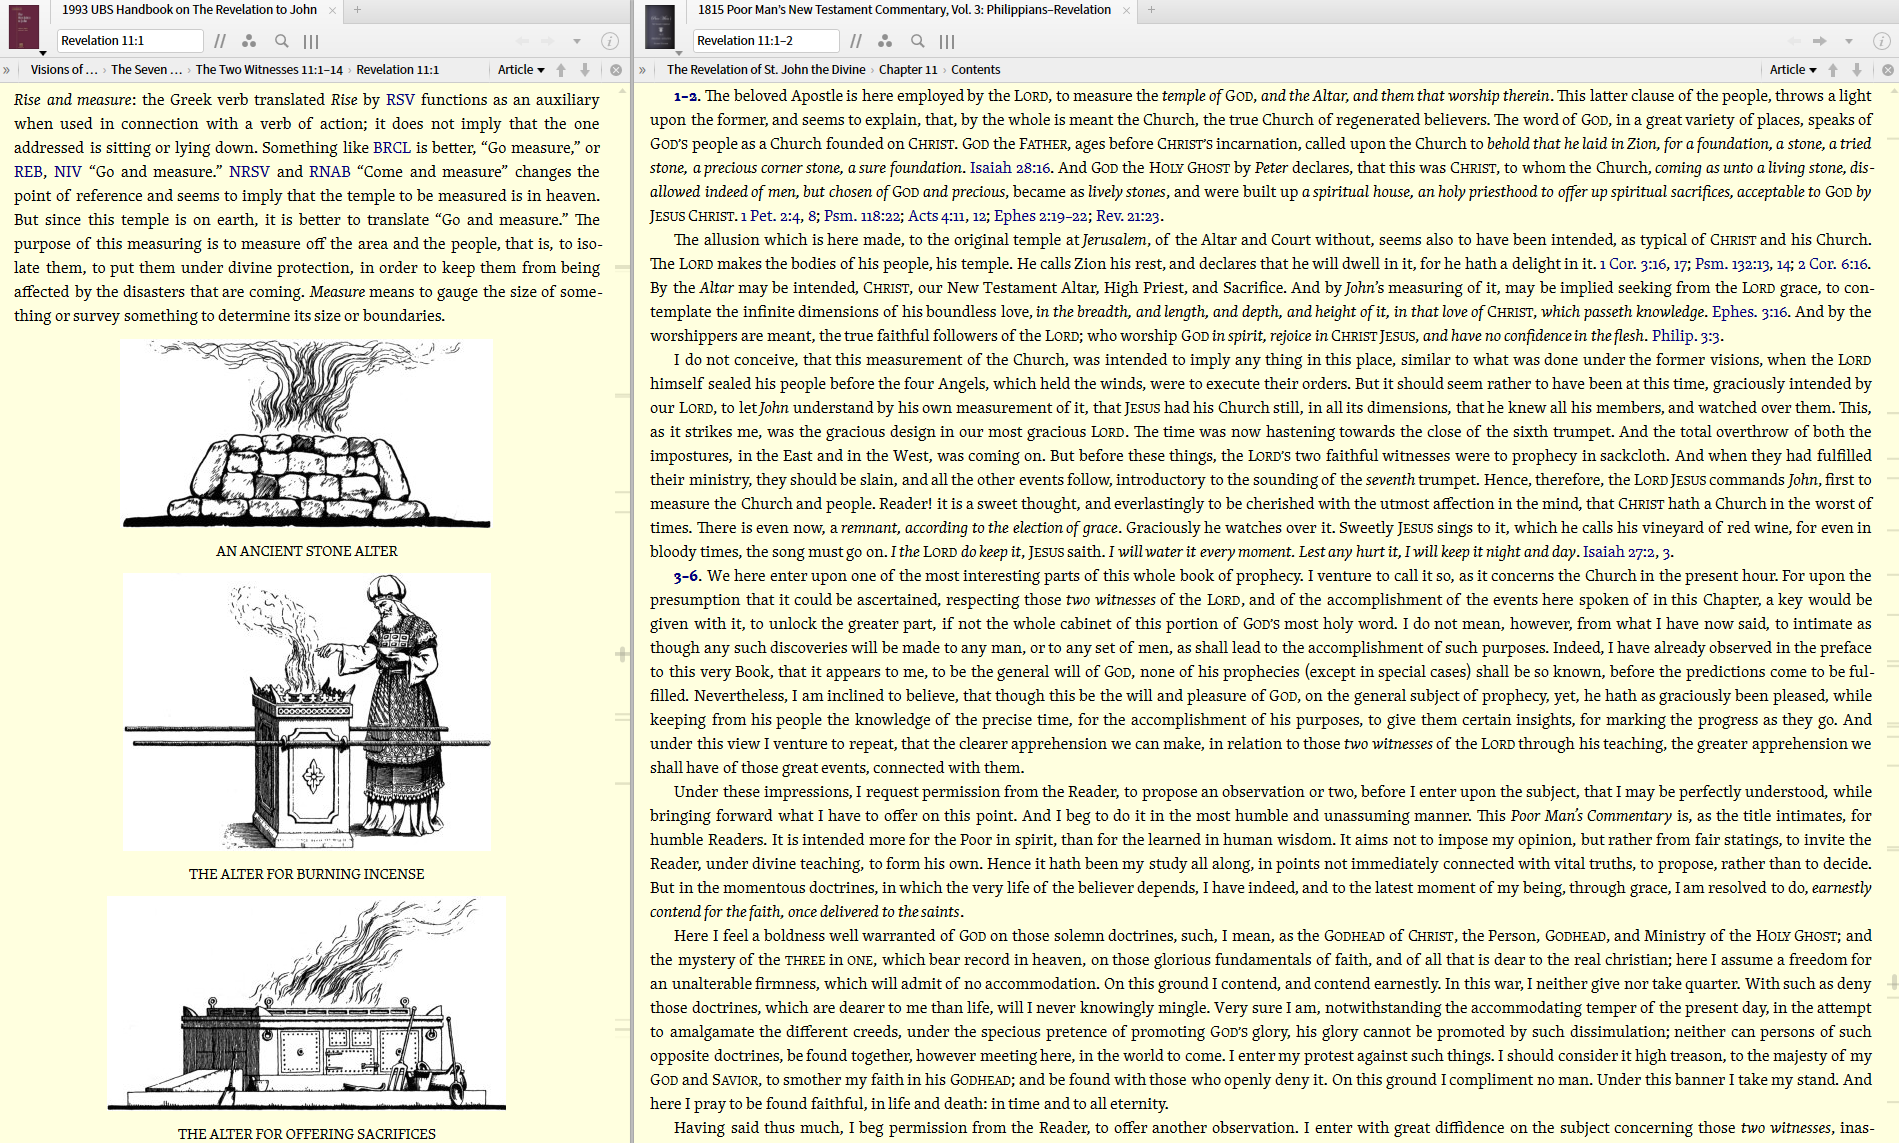Go back in Poor Man's Commentary history
1899x1143 pixels.
tap(1794, 41)
